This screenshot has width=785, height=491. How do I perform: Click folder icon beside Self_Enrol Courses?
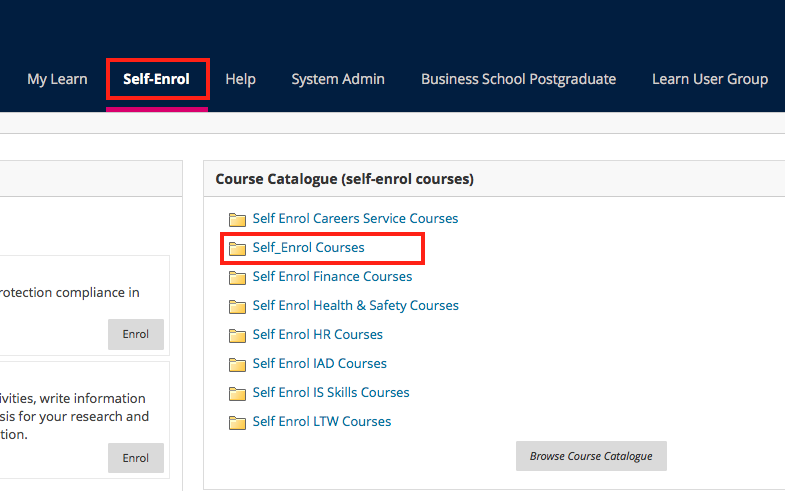(x=237, y=248)
